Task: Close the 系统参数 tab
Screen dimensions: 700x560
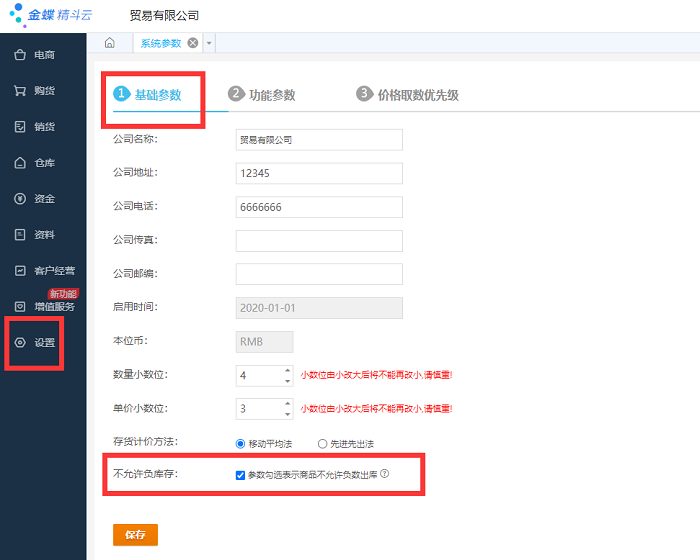Action: 193,43
